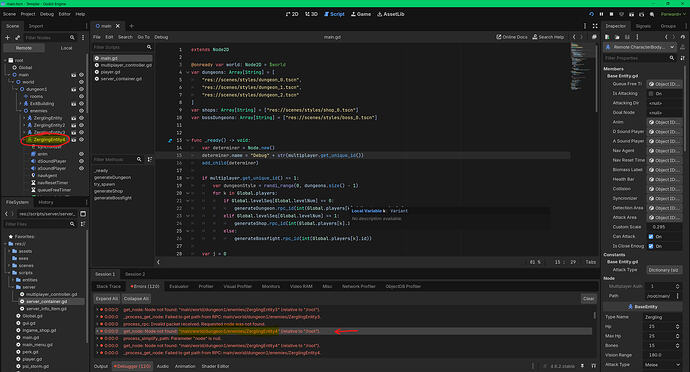Pause the running project
690x372 pixels.
[x=601, y=14]
